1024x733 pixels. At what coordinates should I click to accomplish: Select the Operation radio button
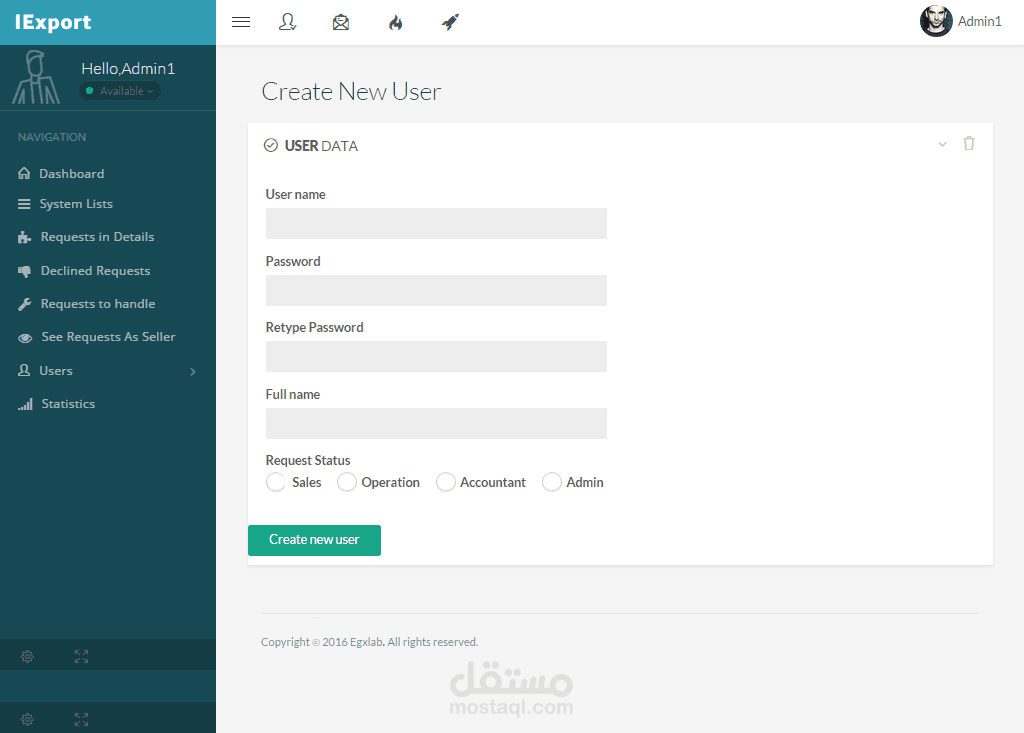(347, 482)
